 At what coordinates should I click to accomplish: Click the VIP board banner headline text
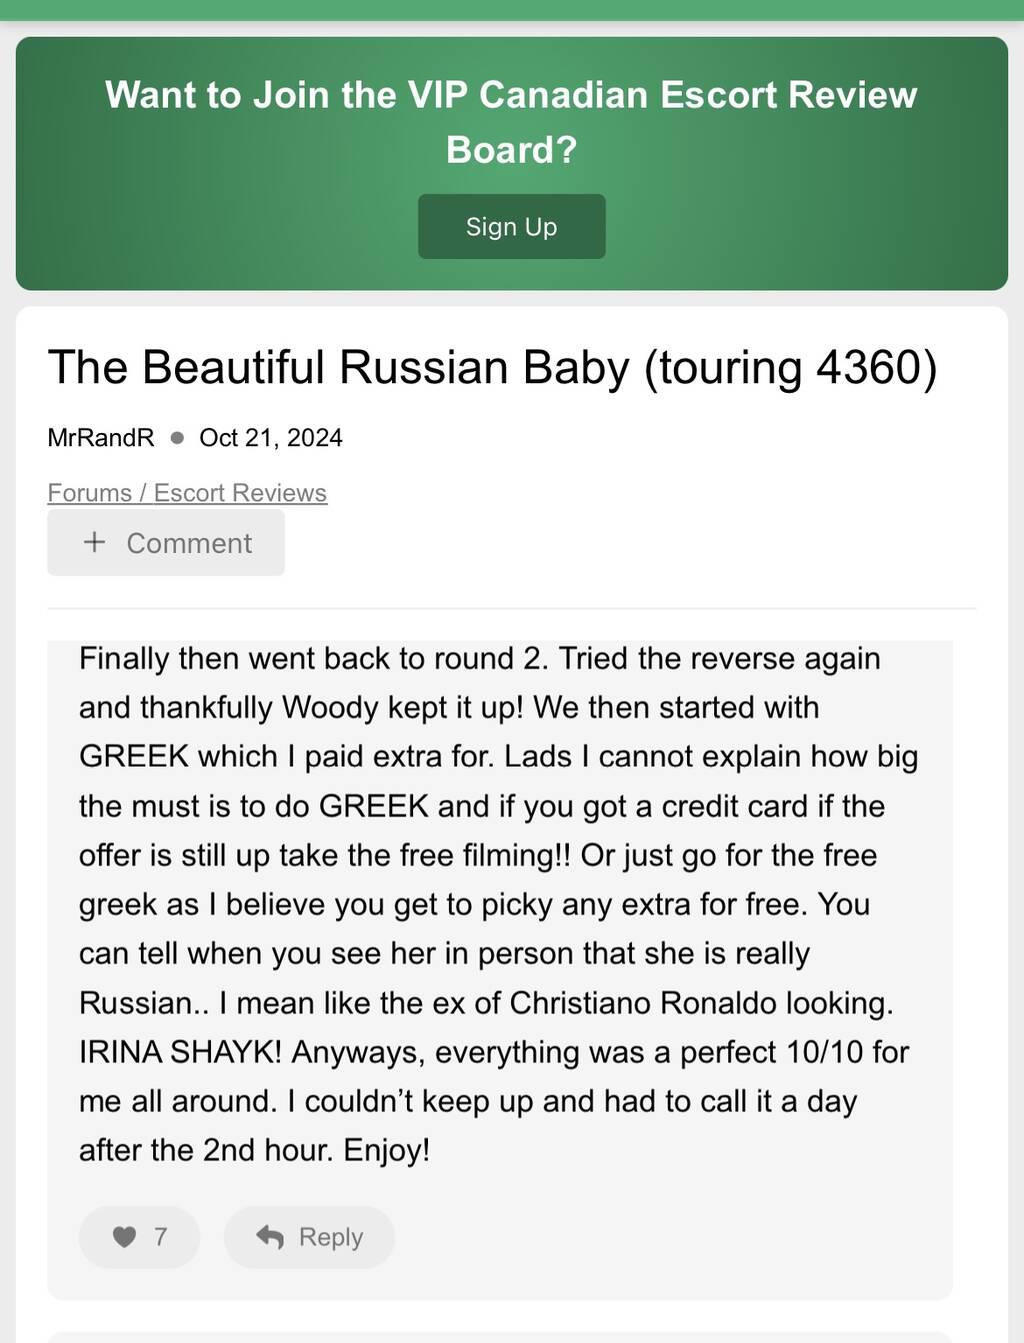point(511,122)
